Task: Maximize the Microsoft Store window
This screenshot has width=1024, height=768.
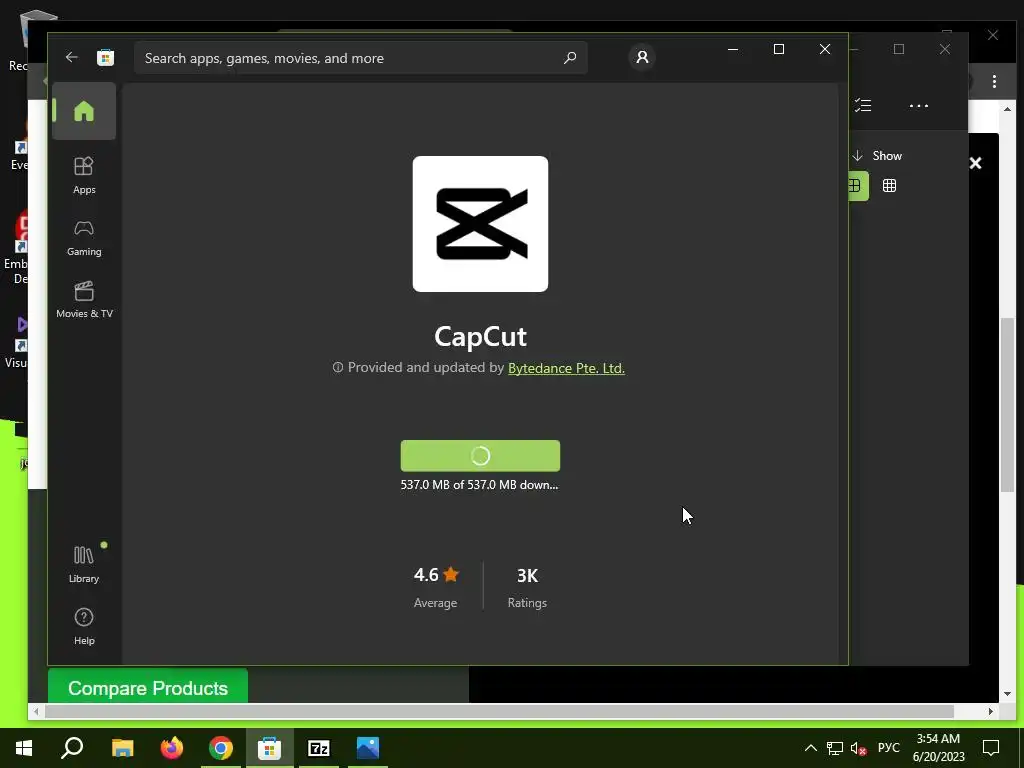Action: click(778, 49)
